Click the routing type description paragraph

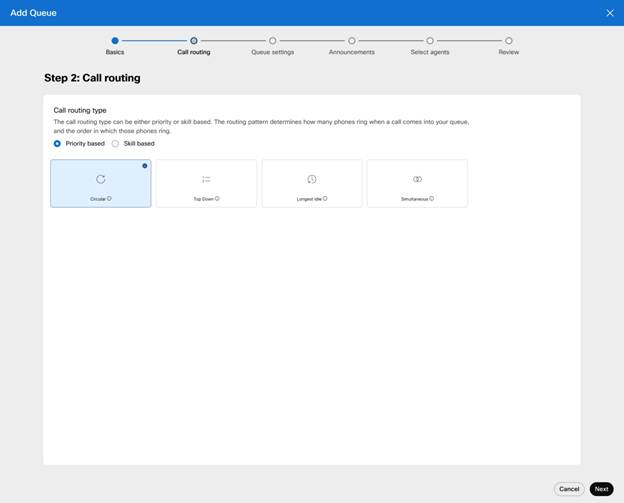pyautogui.click(x=261, y=127)
